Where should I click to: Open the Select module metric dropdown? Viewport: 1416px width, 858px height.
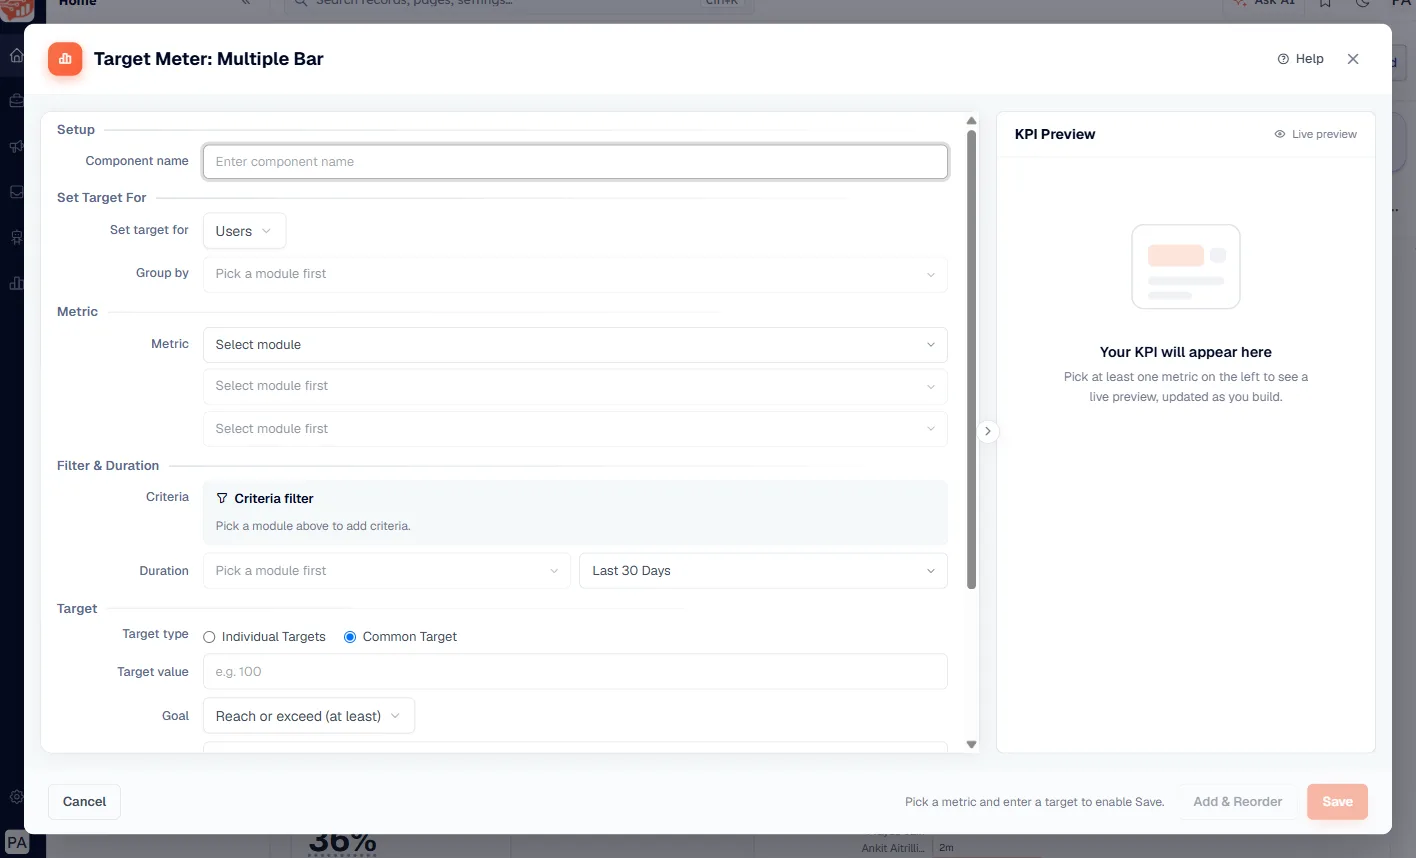(575, 345)
